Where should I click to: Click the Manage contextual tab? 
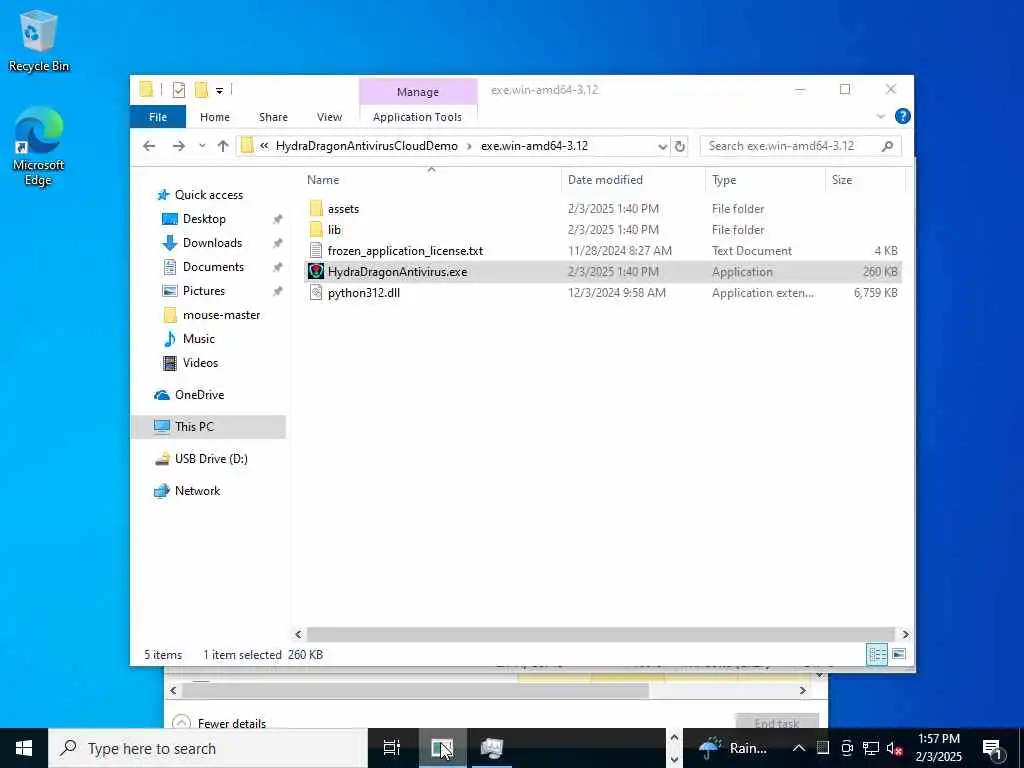pyautogui.click(x=418, y=92)
